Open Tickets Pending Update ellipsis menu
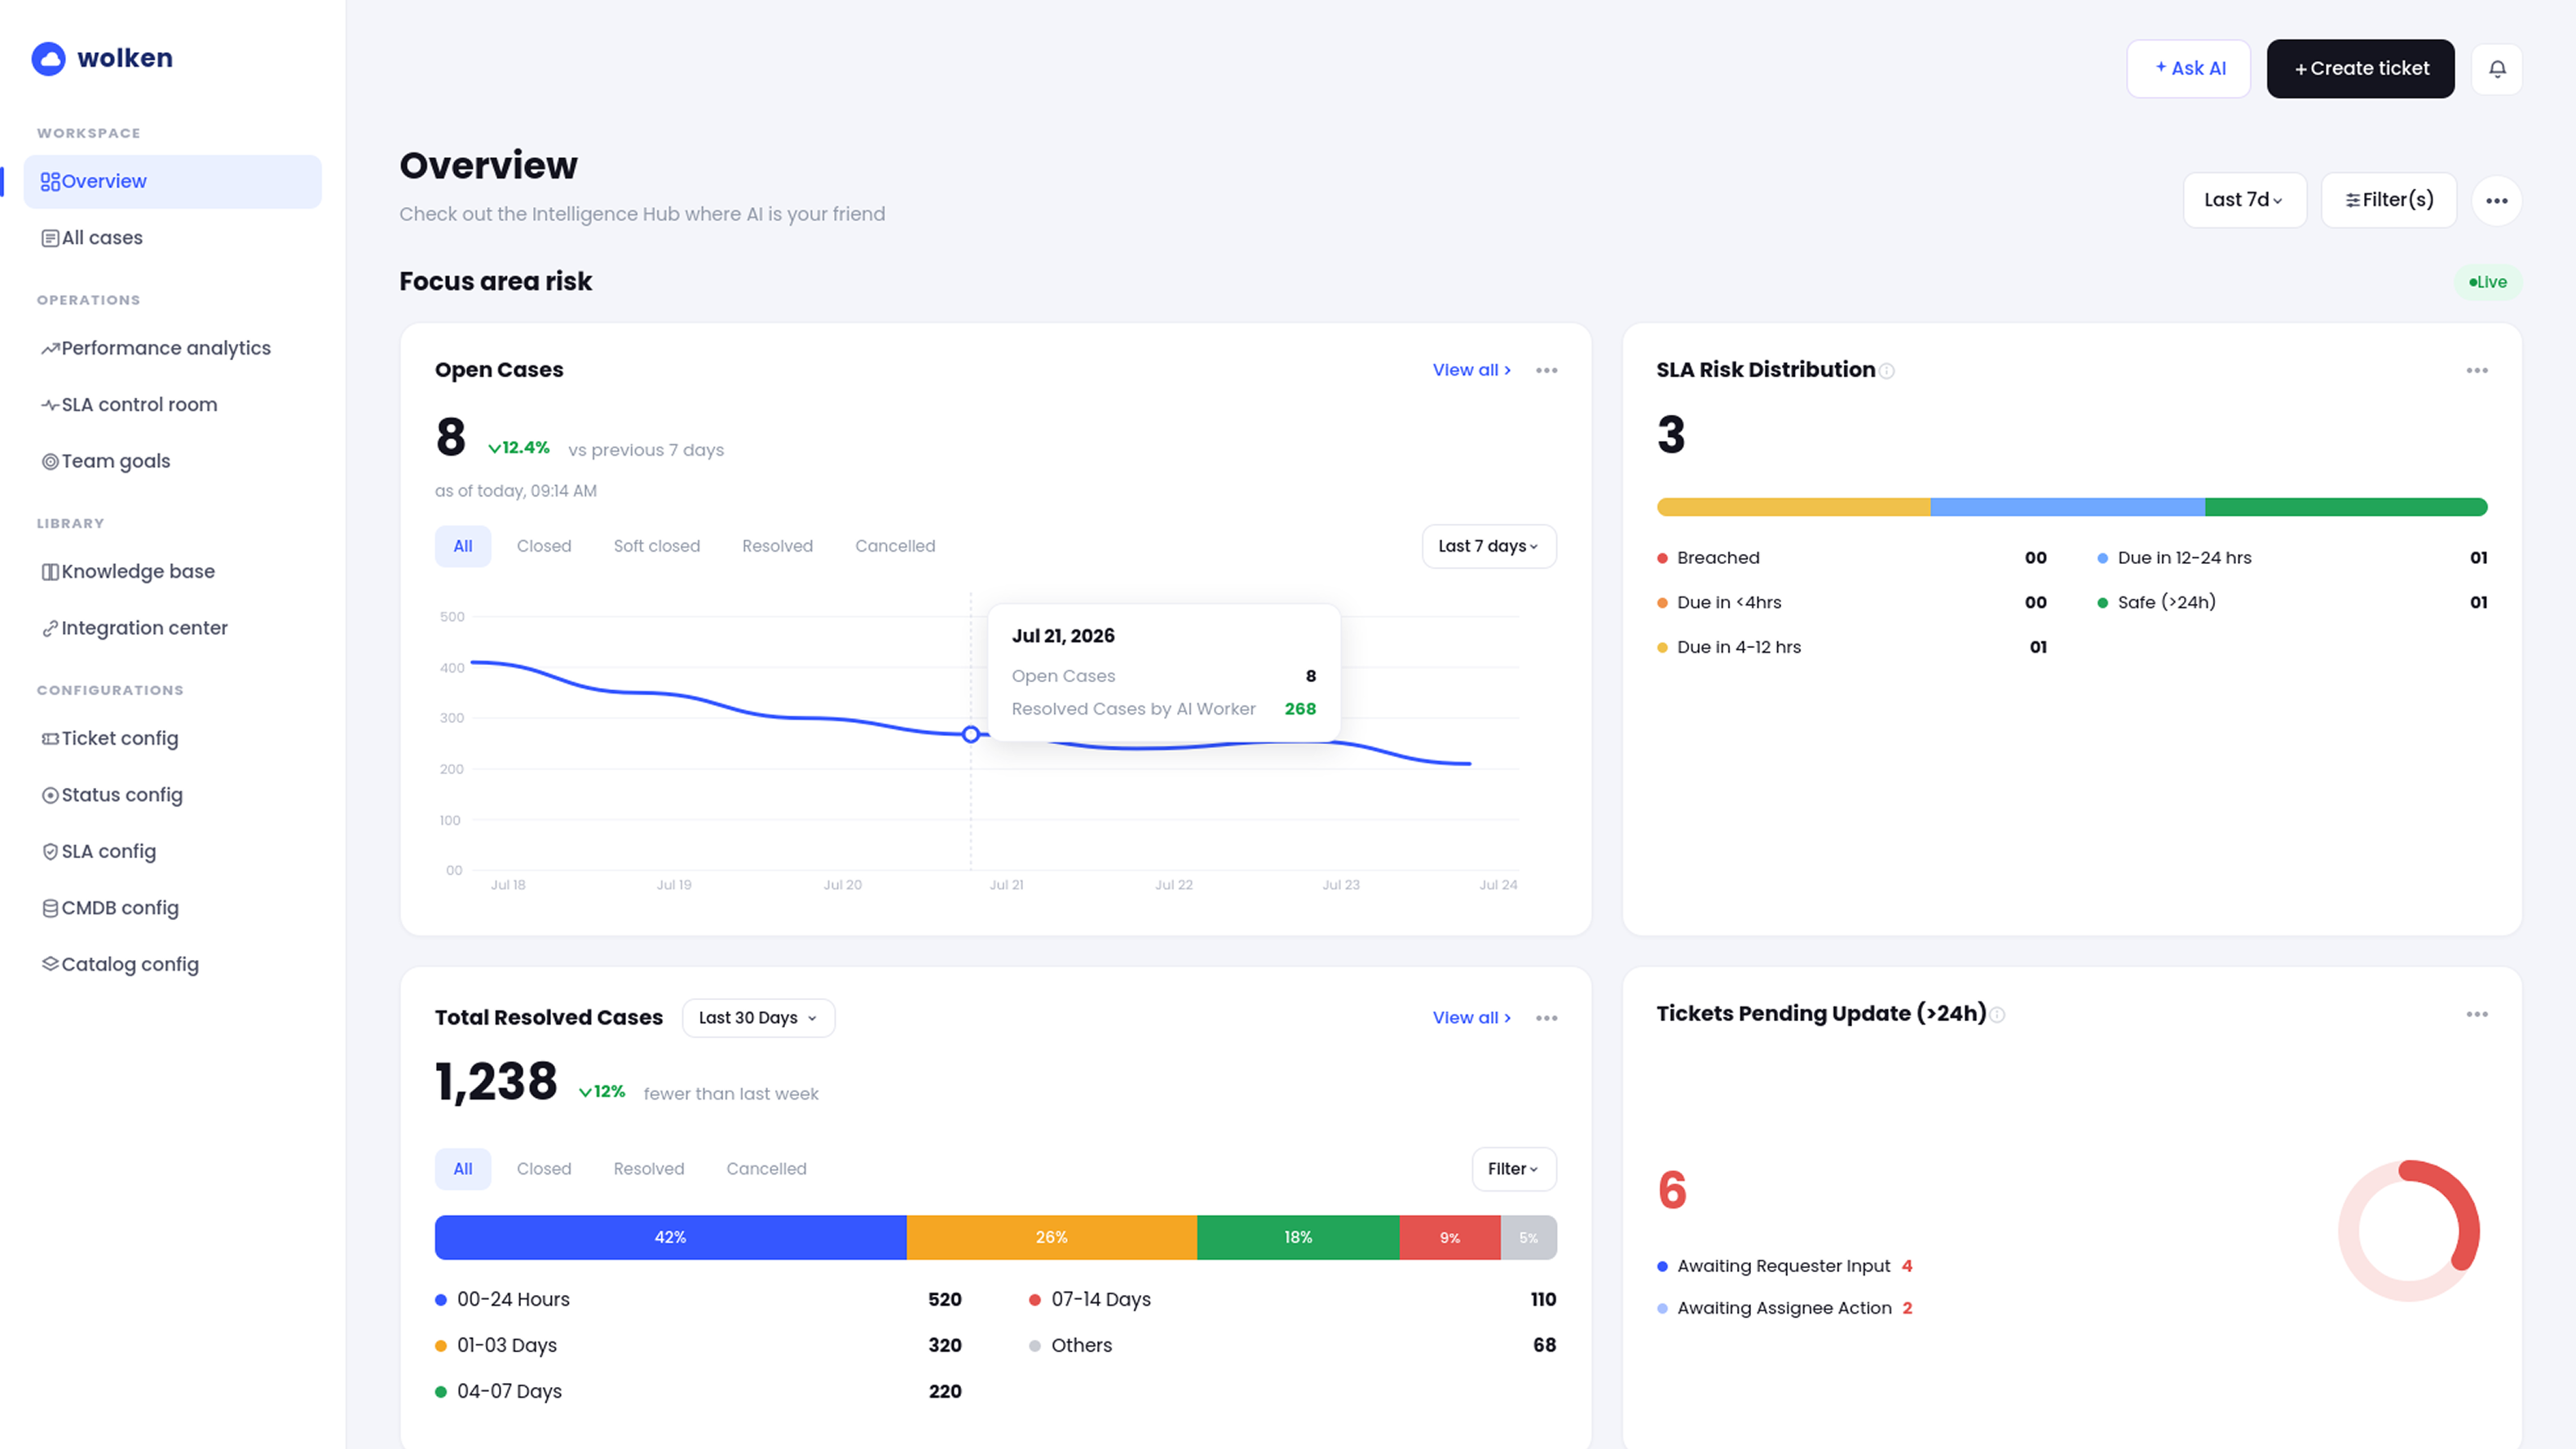This screenshot has height=1449, width=2576. [x=2477, y=1014]
